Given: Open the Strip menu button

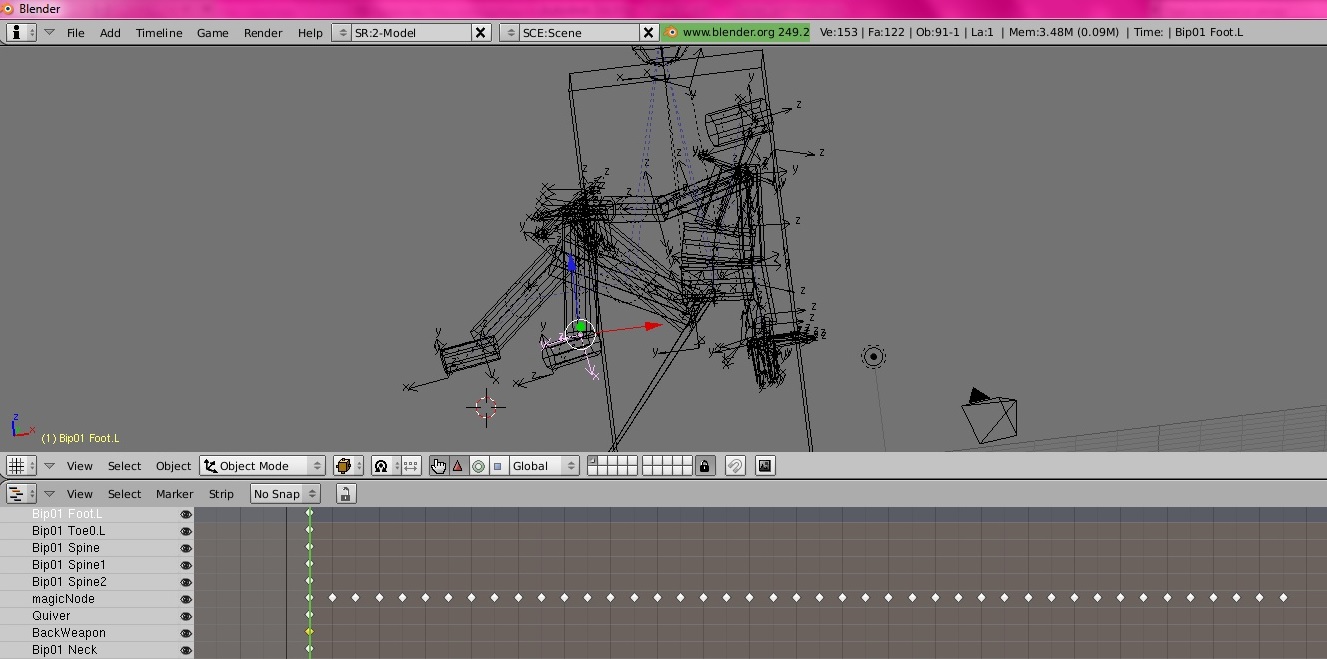Looking at the screenshot, I should point(221,494).
